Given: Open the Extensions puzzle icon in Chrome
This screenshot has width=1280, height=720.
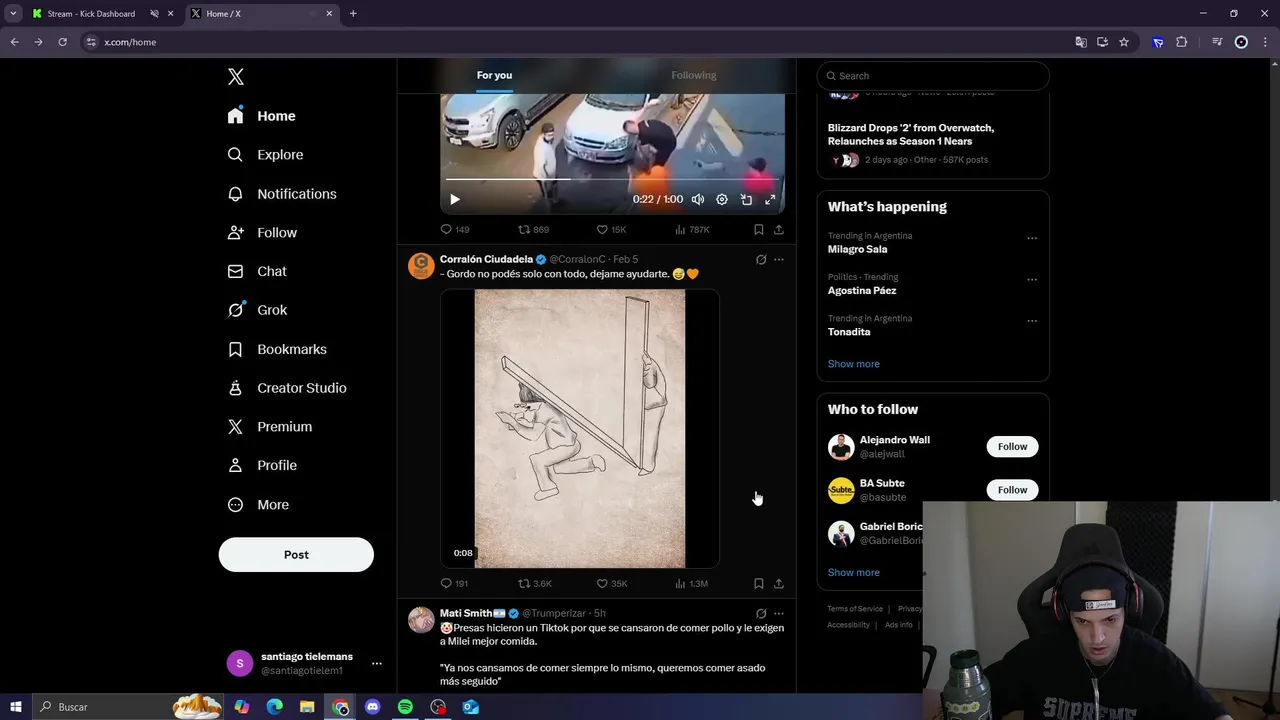Looking at the screenshot, I should (1181, 42).
